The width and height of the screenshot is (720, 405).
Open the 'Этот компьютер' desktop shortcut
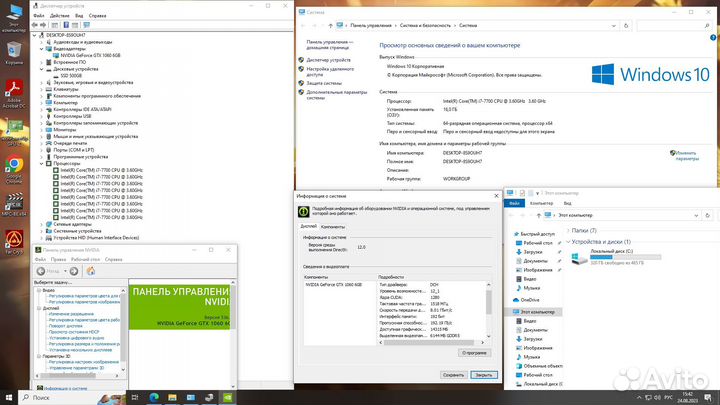[x=14, y=17]
